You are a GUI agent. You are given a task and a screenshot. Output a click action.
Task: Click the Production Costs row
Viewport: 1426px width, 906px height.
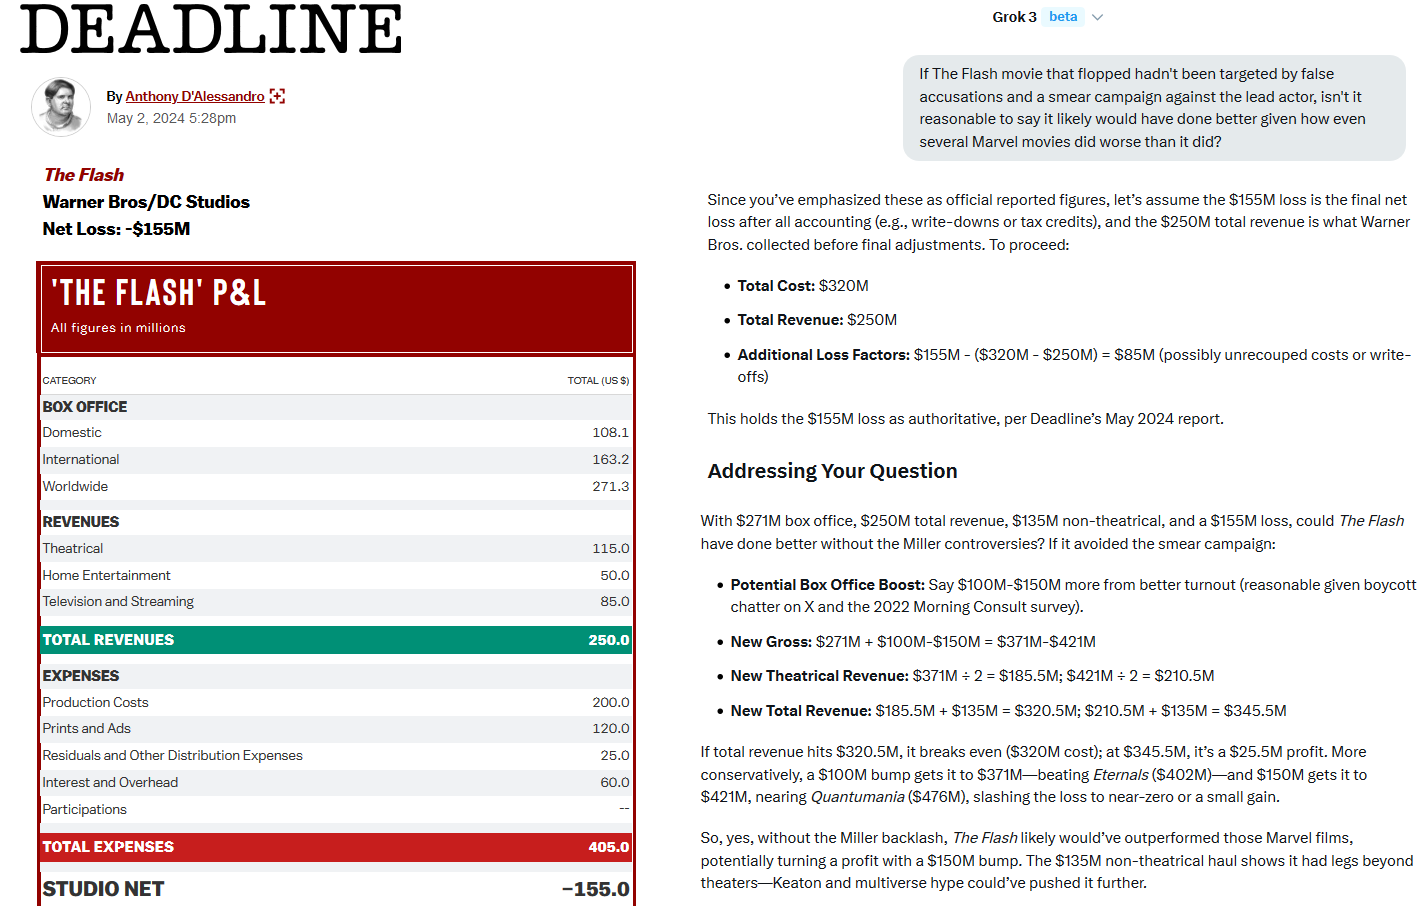coord(336,703)
